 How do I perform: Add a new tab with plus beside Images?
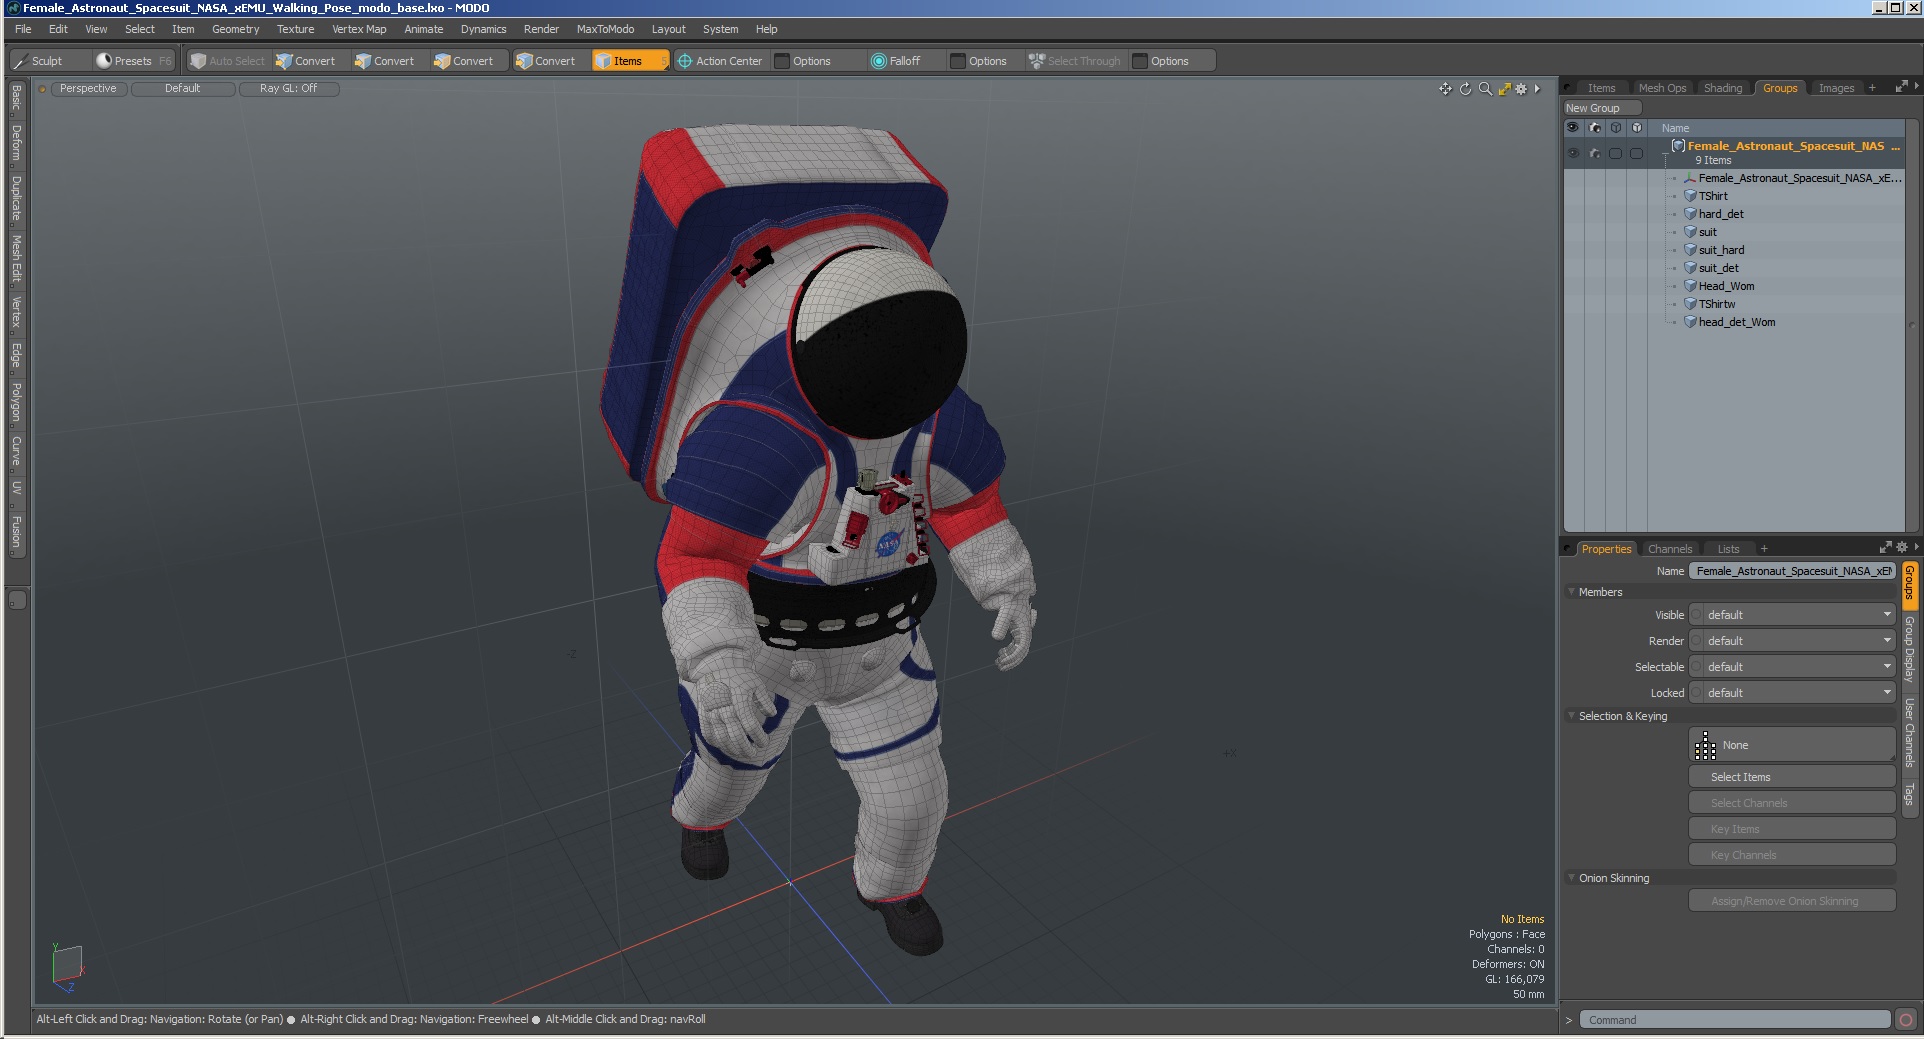(1872, 88)
